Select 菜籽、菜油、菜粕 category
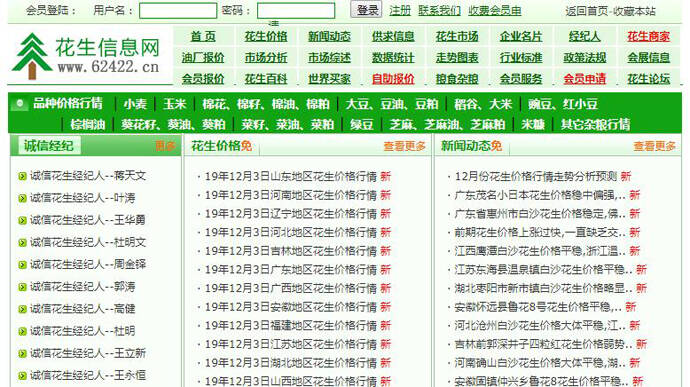 (x=287, y=125)
